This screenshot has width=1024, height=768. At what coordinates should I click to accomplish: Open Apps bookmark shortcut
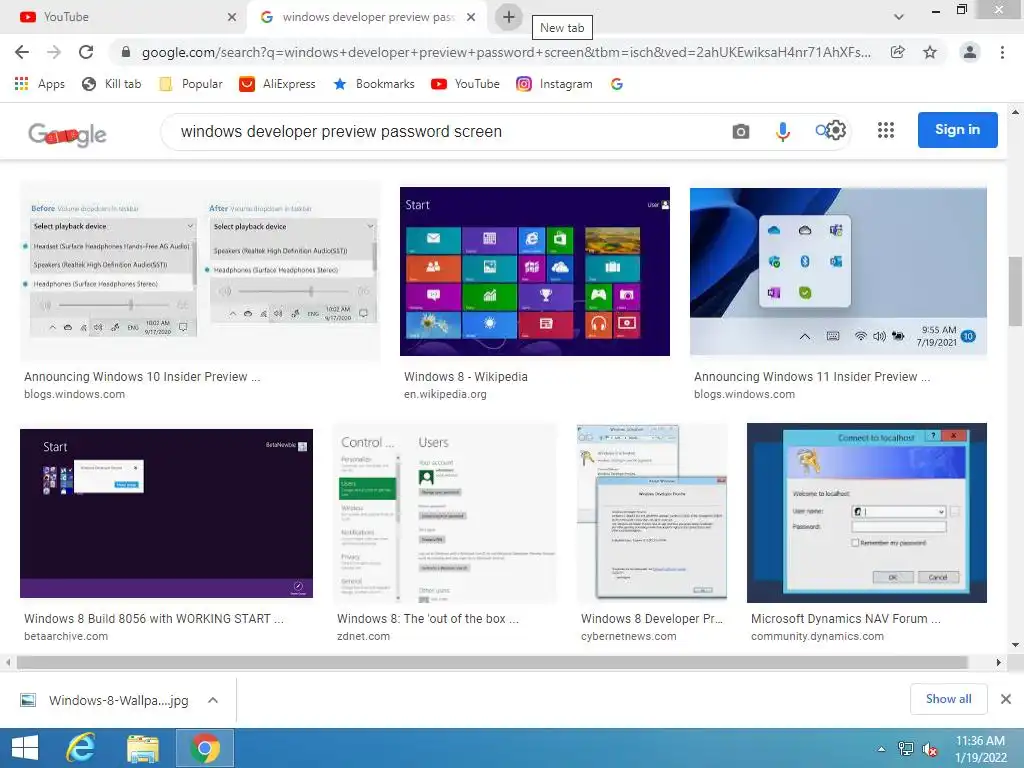(39, 84)
